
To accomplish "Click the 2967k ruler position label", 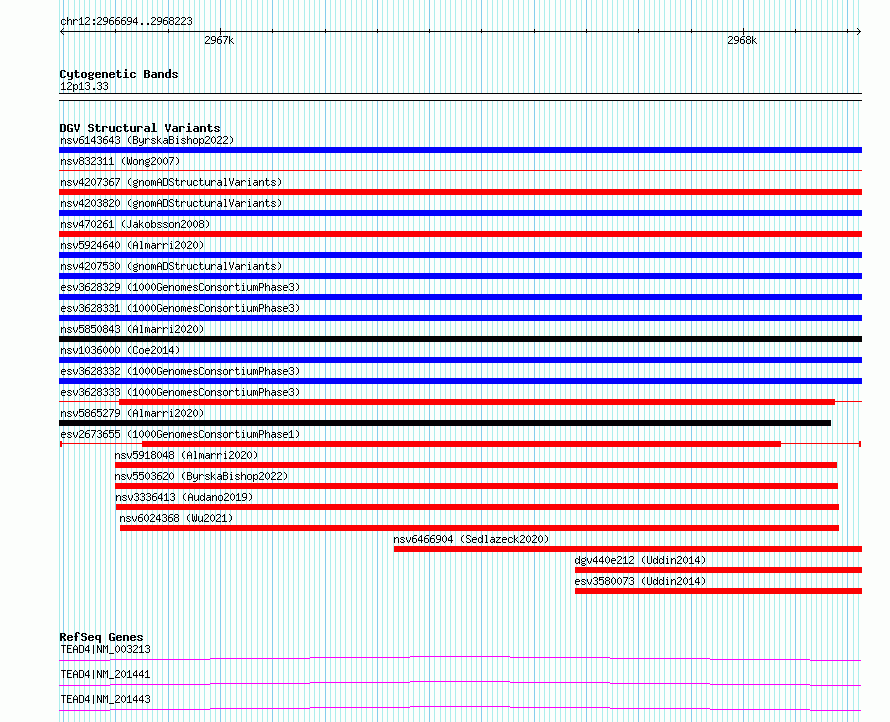I will (219, 40).
